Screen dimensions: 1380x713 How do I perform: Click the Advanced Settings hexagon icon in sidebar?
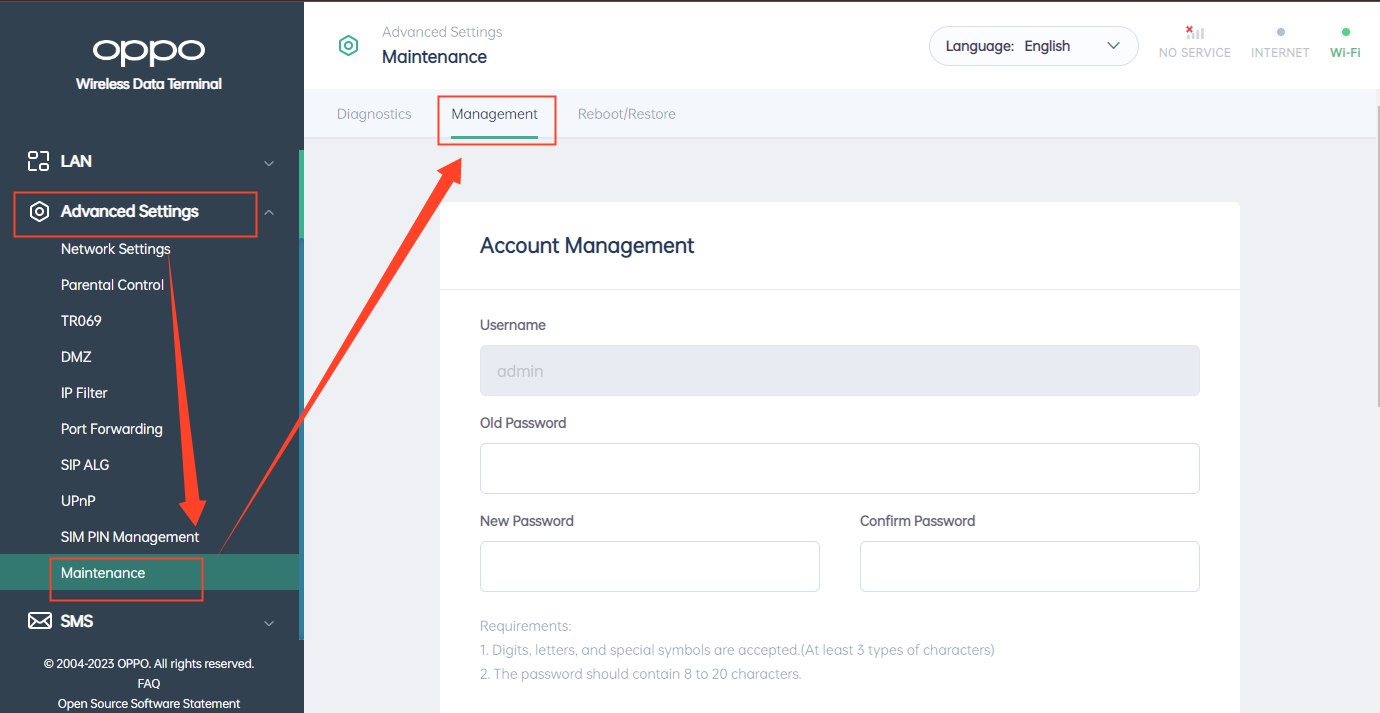[x=39, y=212]
